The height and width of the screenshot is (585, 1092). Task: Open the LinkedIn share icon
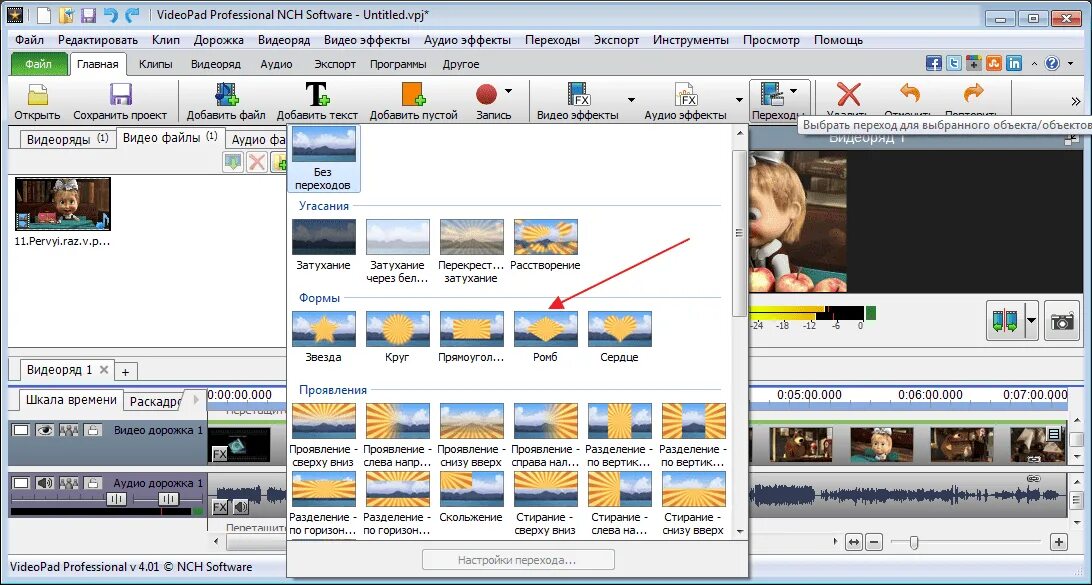(x=1015, y=63)
